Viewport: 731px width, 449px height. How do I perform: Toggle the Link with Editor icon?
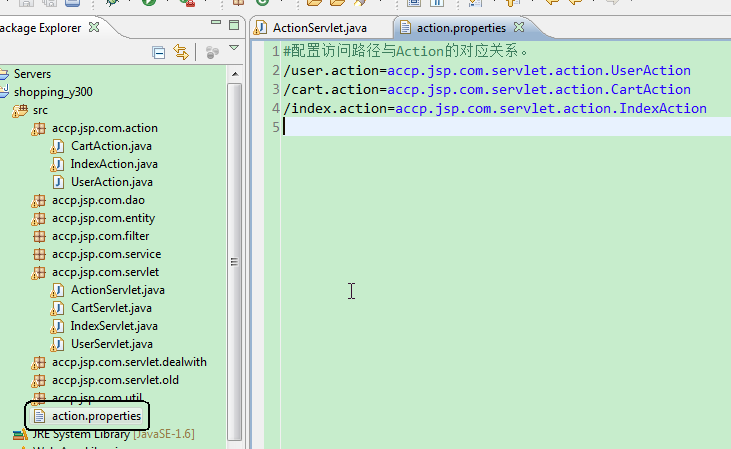coord(181,52)
